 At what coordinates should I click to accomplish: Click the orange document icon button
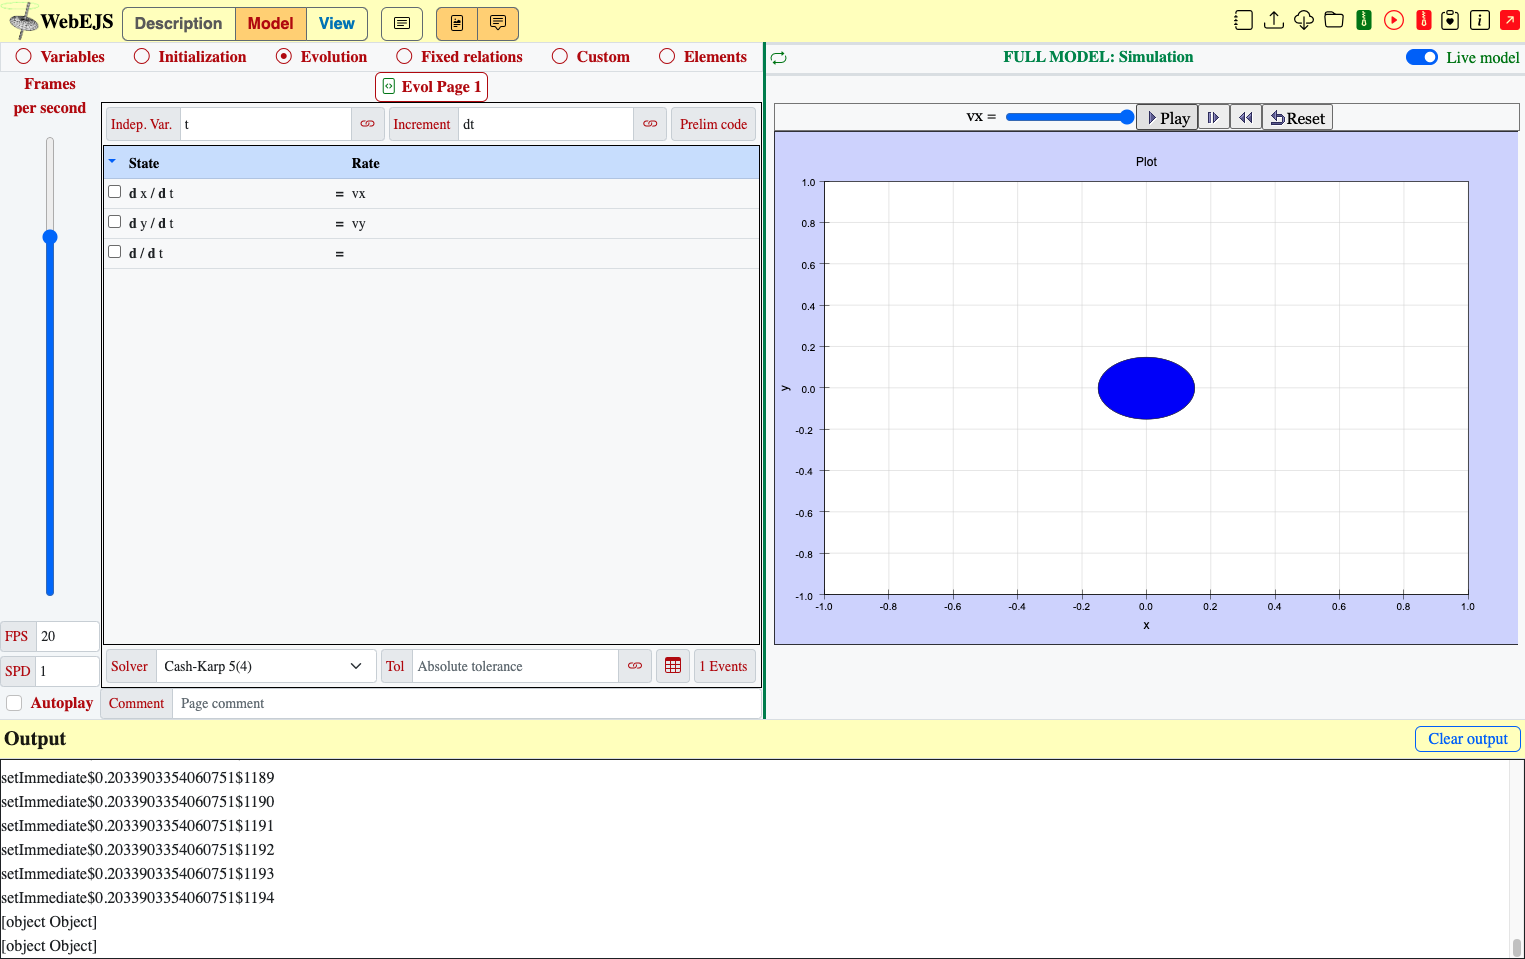tap(457, 23)
